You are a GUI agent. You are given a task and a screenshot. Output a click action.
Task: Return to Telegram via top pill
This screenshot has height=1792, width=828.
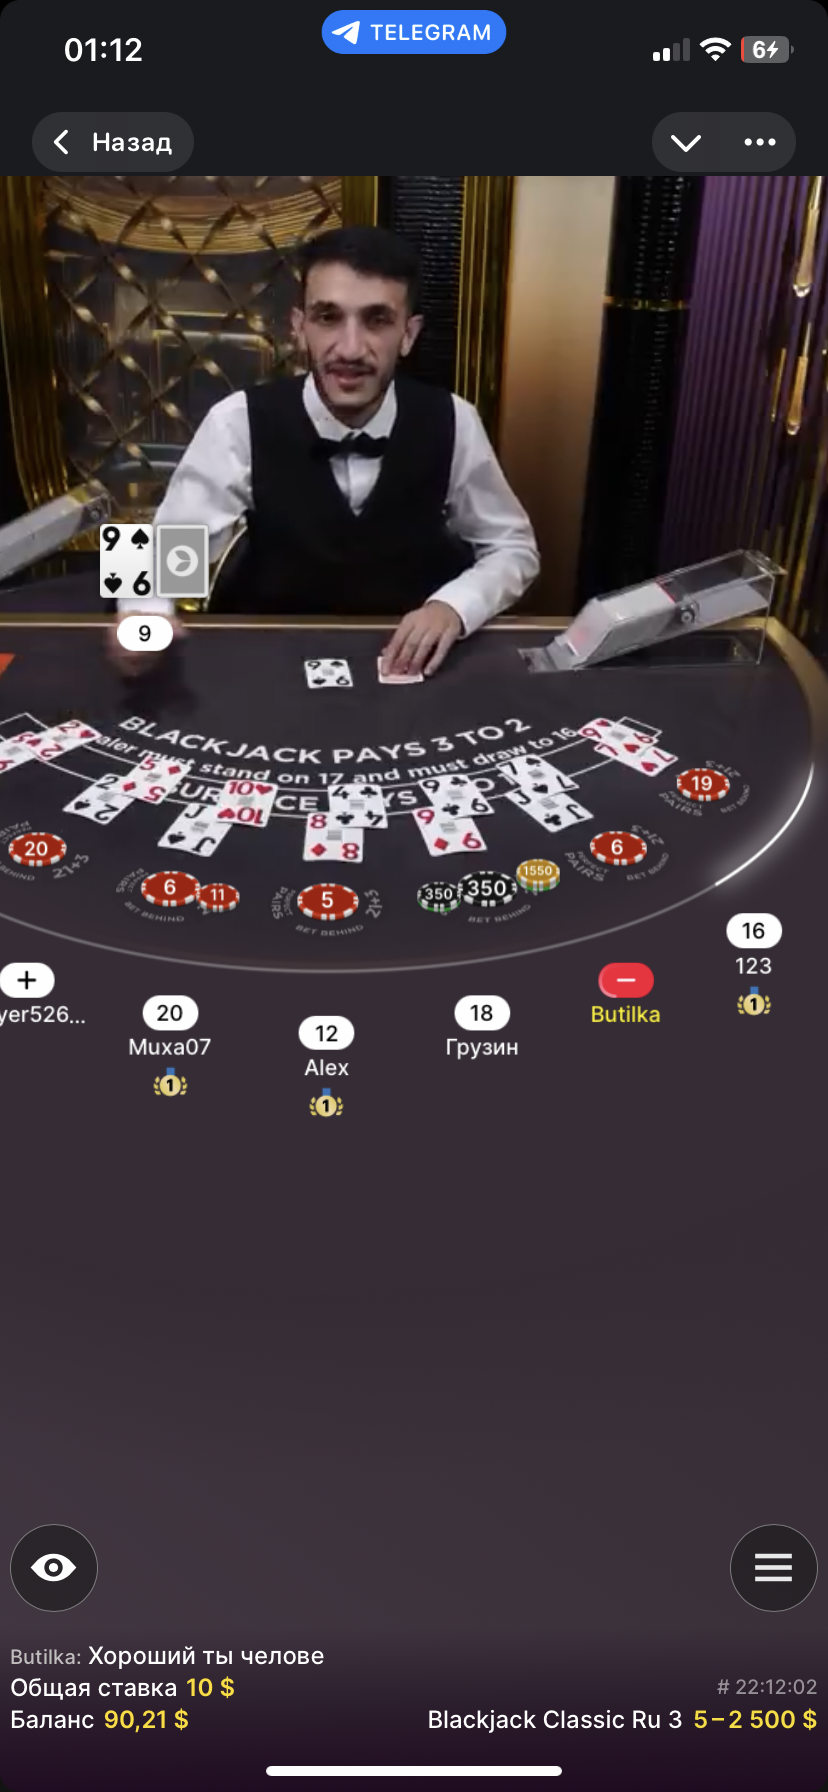(414, 32)
